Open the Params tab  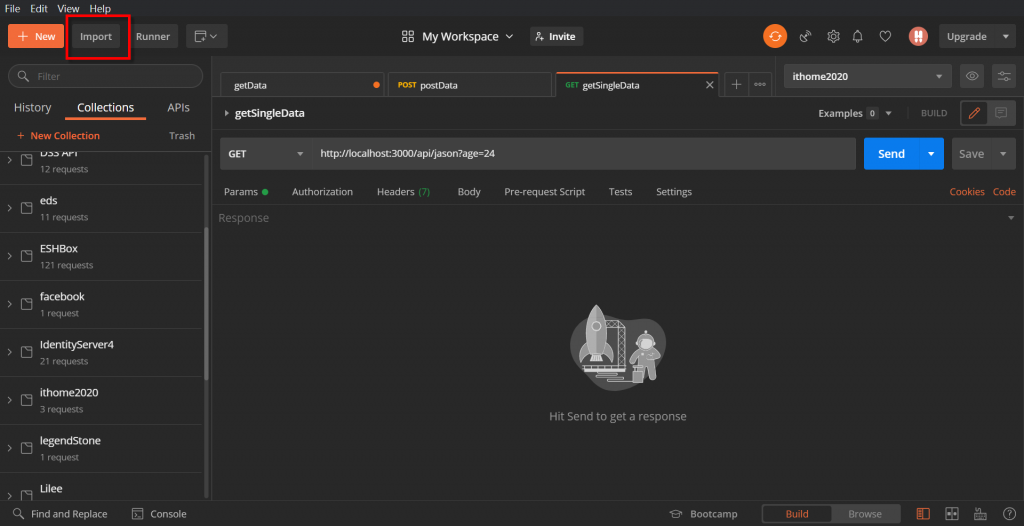tap(246, 192)
